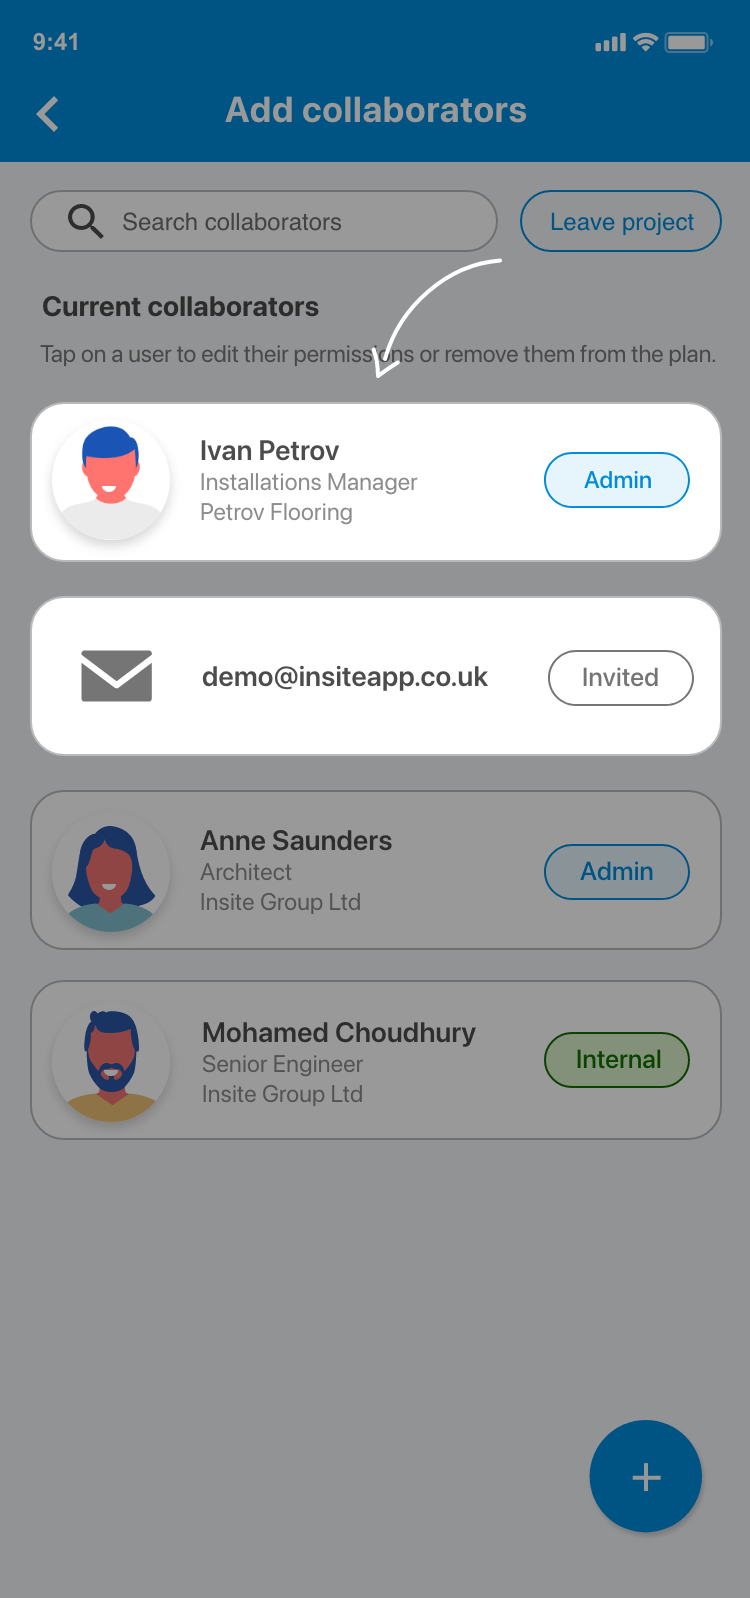Click the Leave project button

(x=621, y=221)
